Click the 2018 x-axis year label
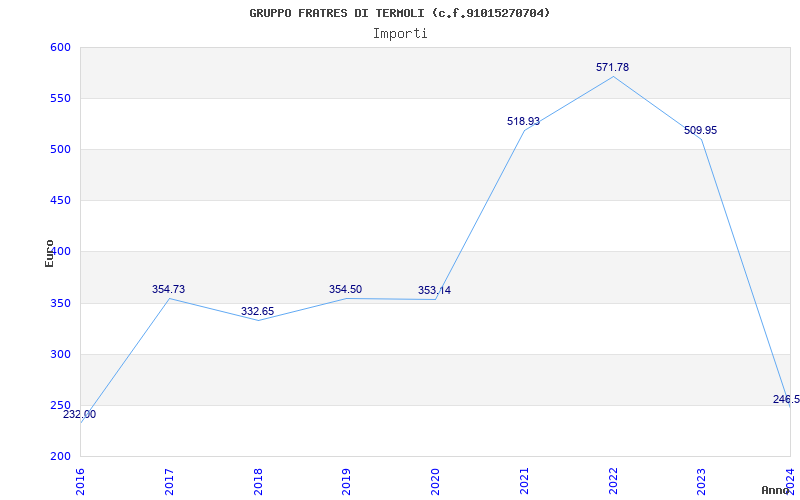Image resolution: width=800 pixels, height=500 pixels. (258, 481)
